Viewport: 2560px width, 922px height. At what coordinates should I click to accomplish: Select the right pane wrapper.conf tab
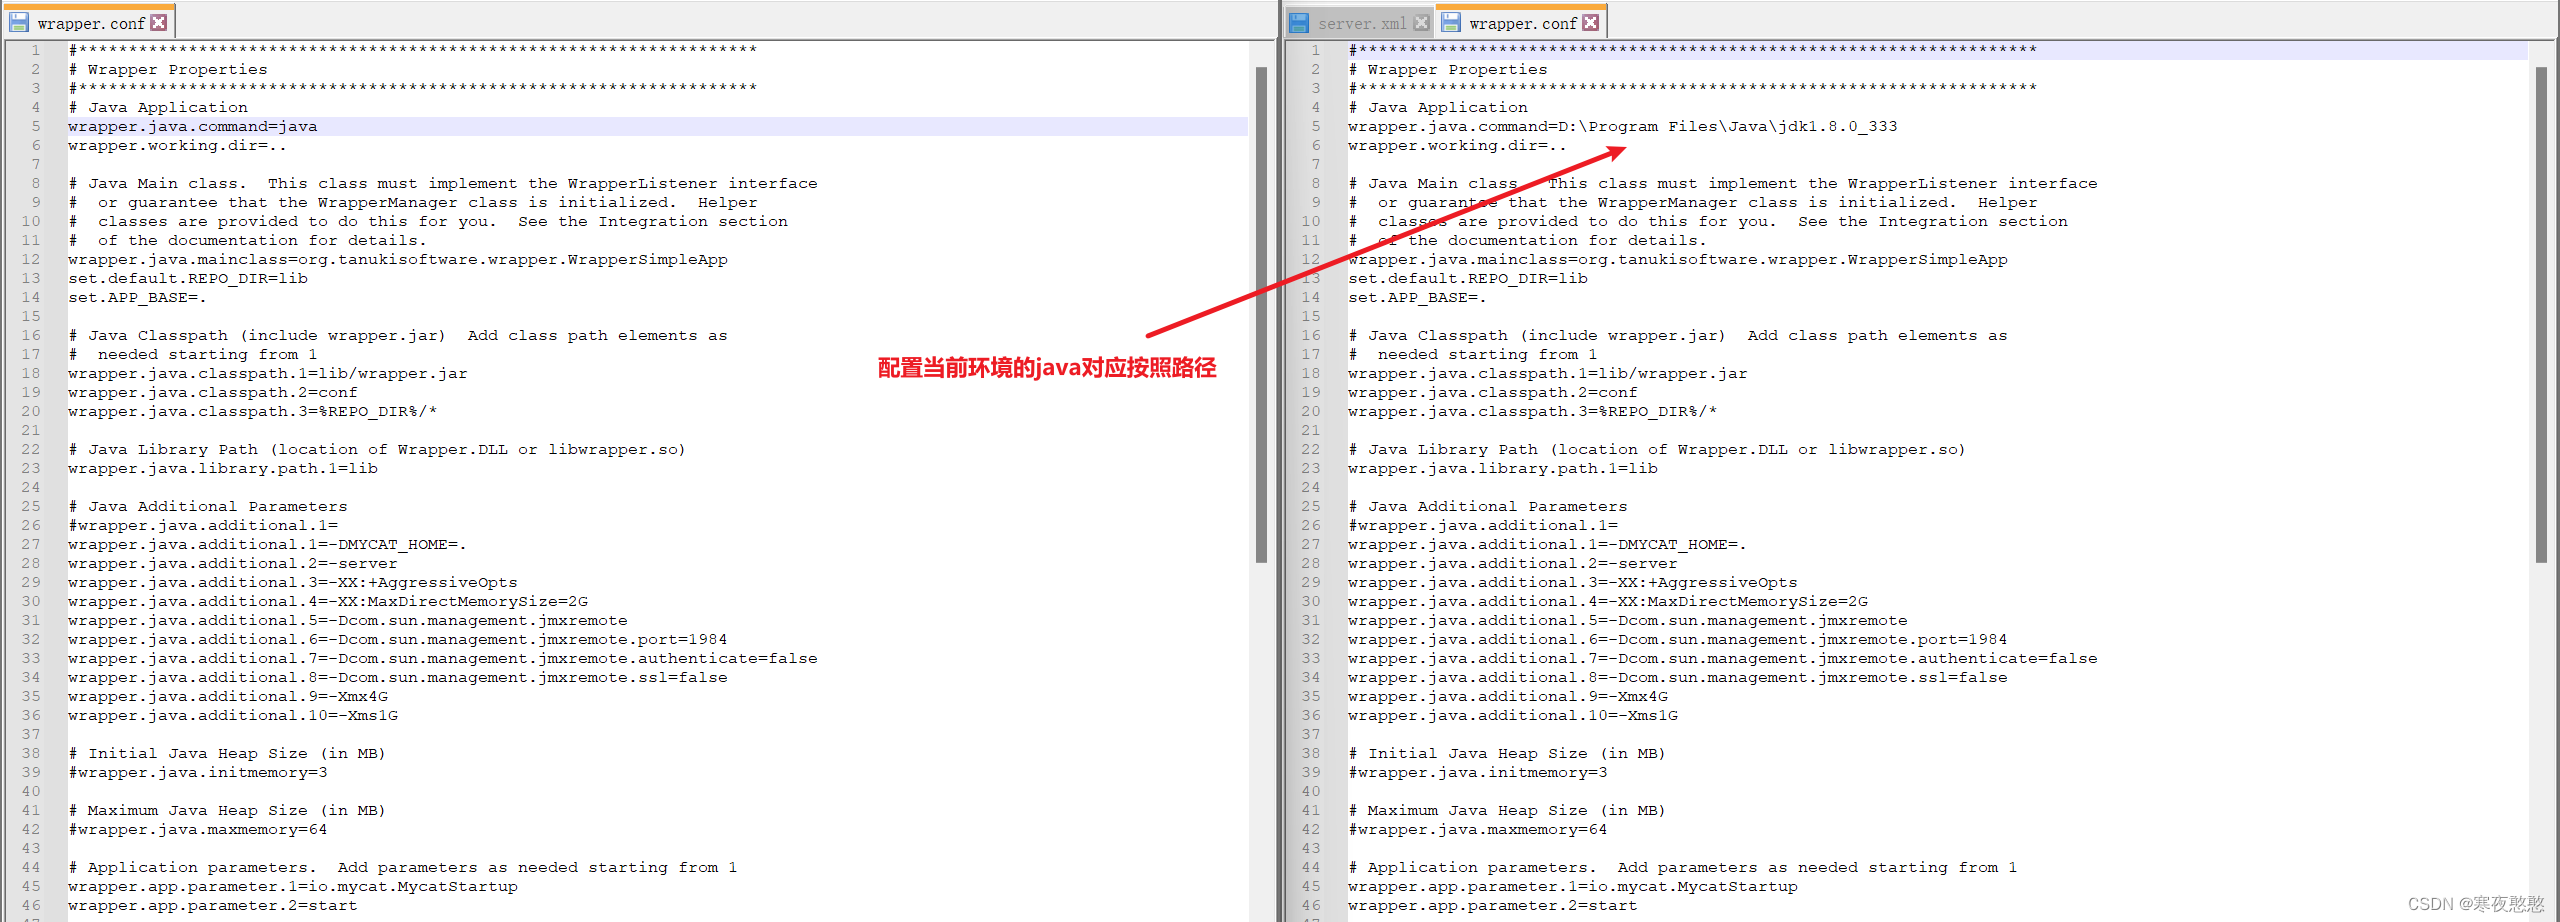click(x=1515, y=21)
